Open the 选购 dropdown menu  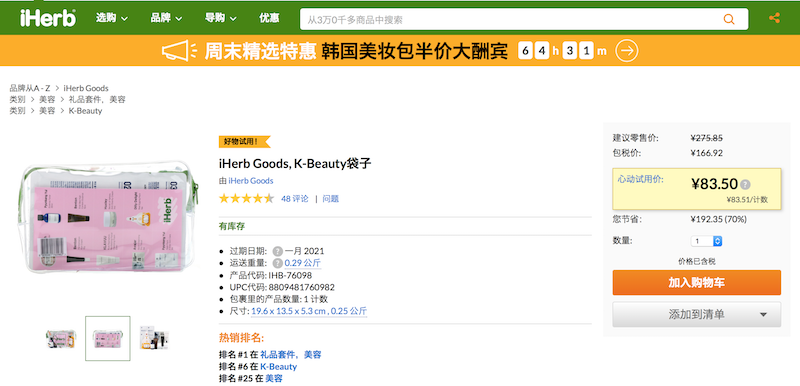click(112, 18)
